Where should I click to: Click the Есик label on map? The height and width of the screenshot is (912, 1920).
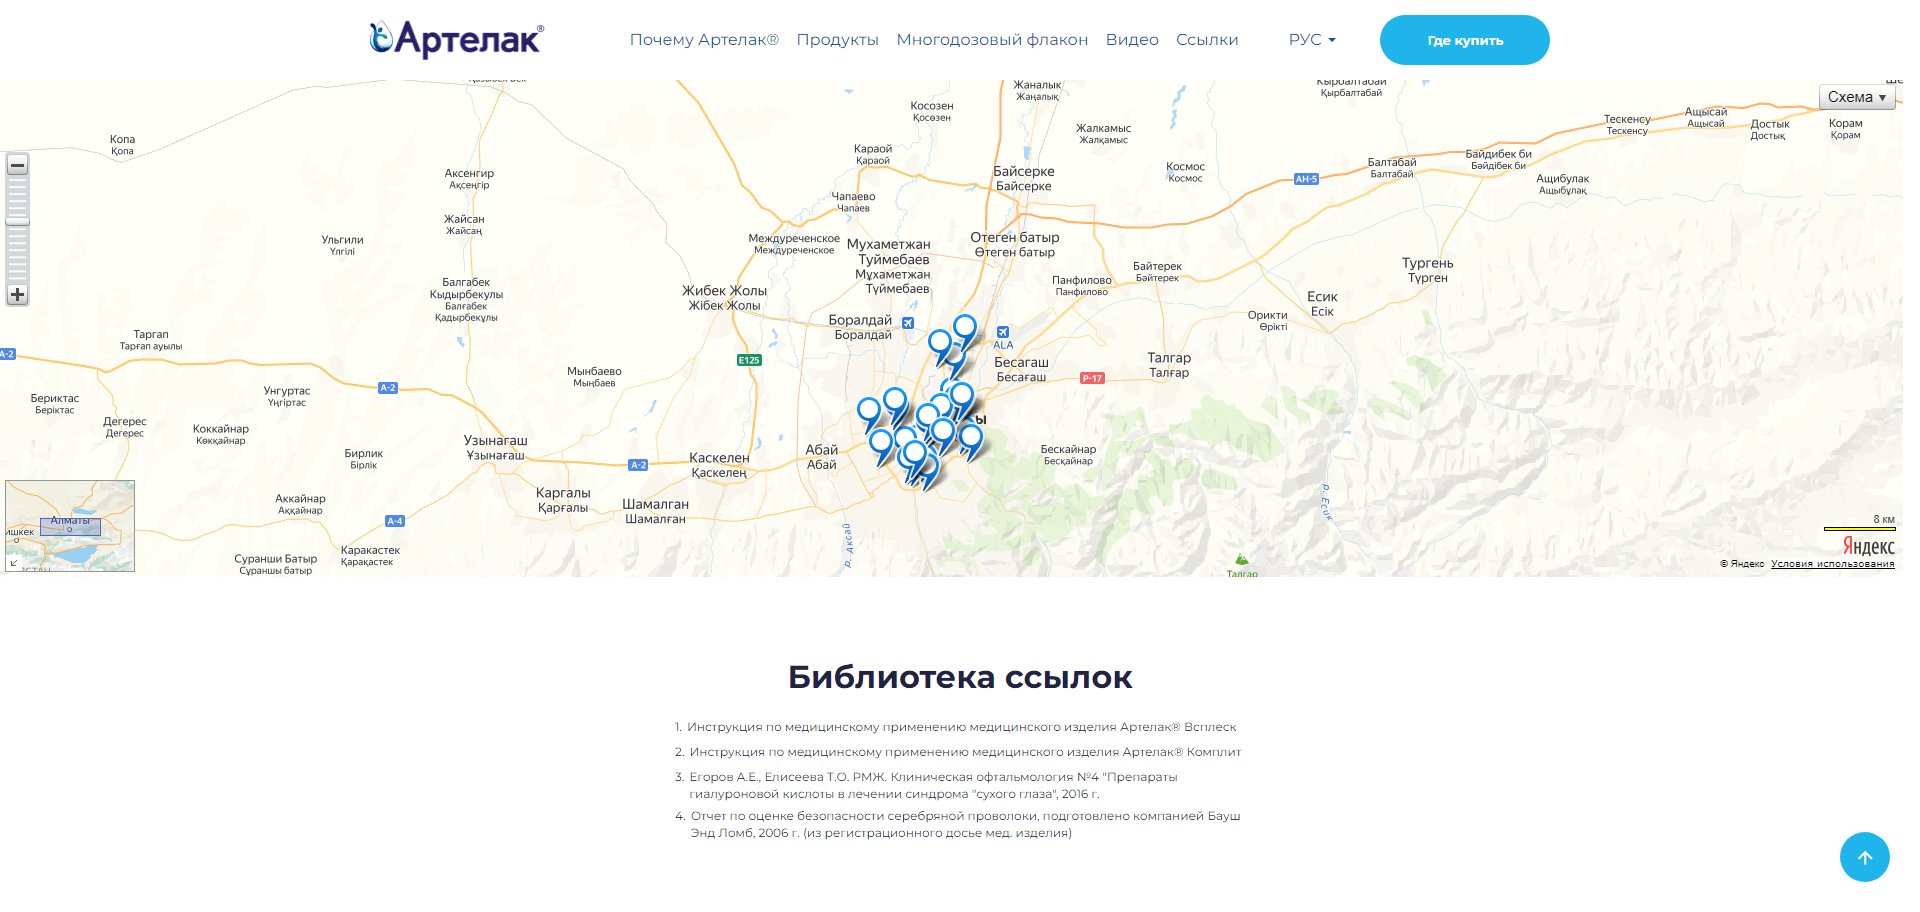[x=1322, y=304]
